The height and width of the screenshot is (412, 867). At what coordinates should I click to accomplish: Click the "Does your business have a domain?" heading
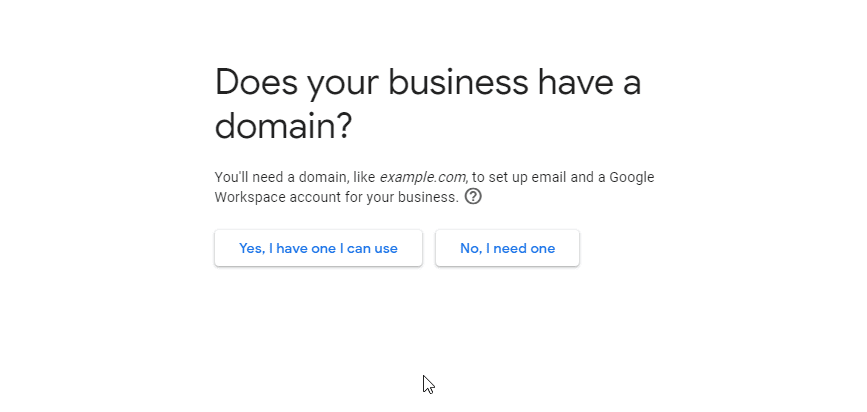428,104
